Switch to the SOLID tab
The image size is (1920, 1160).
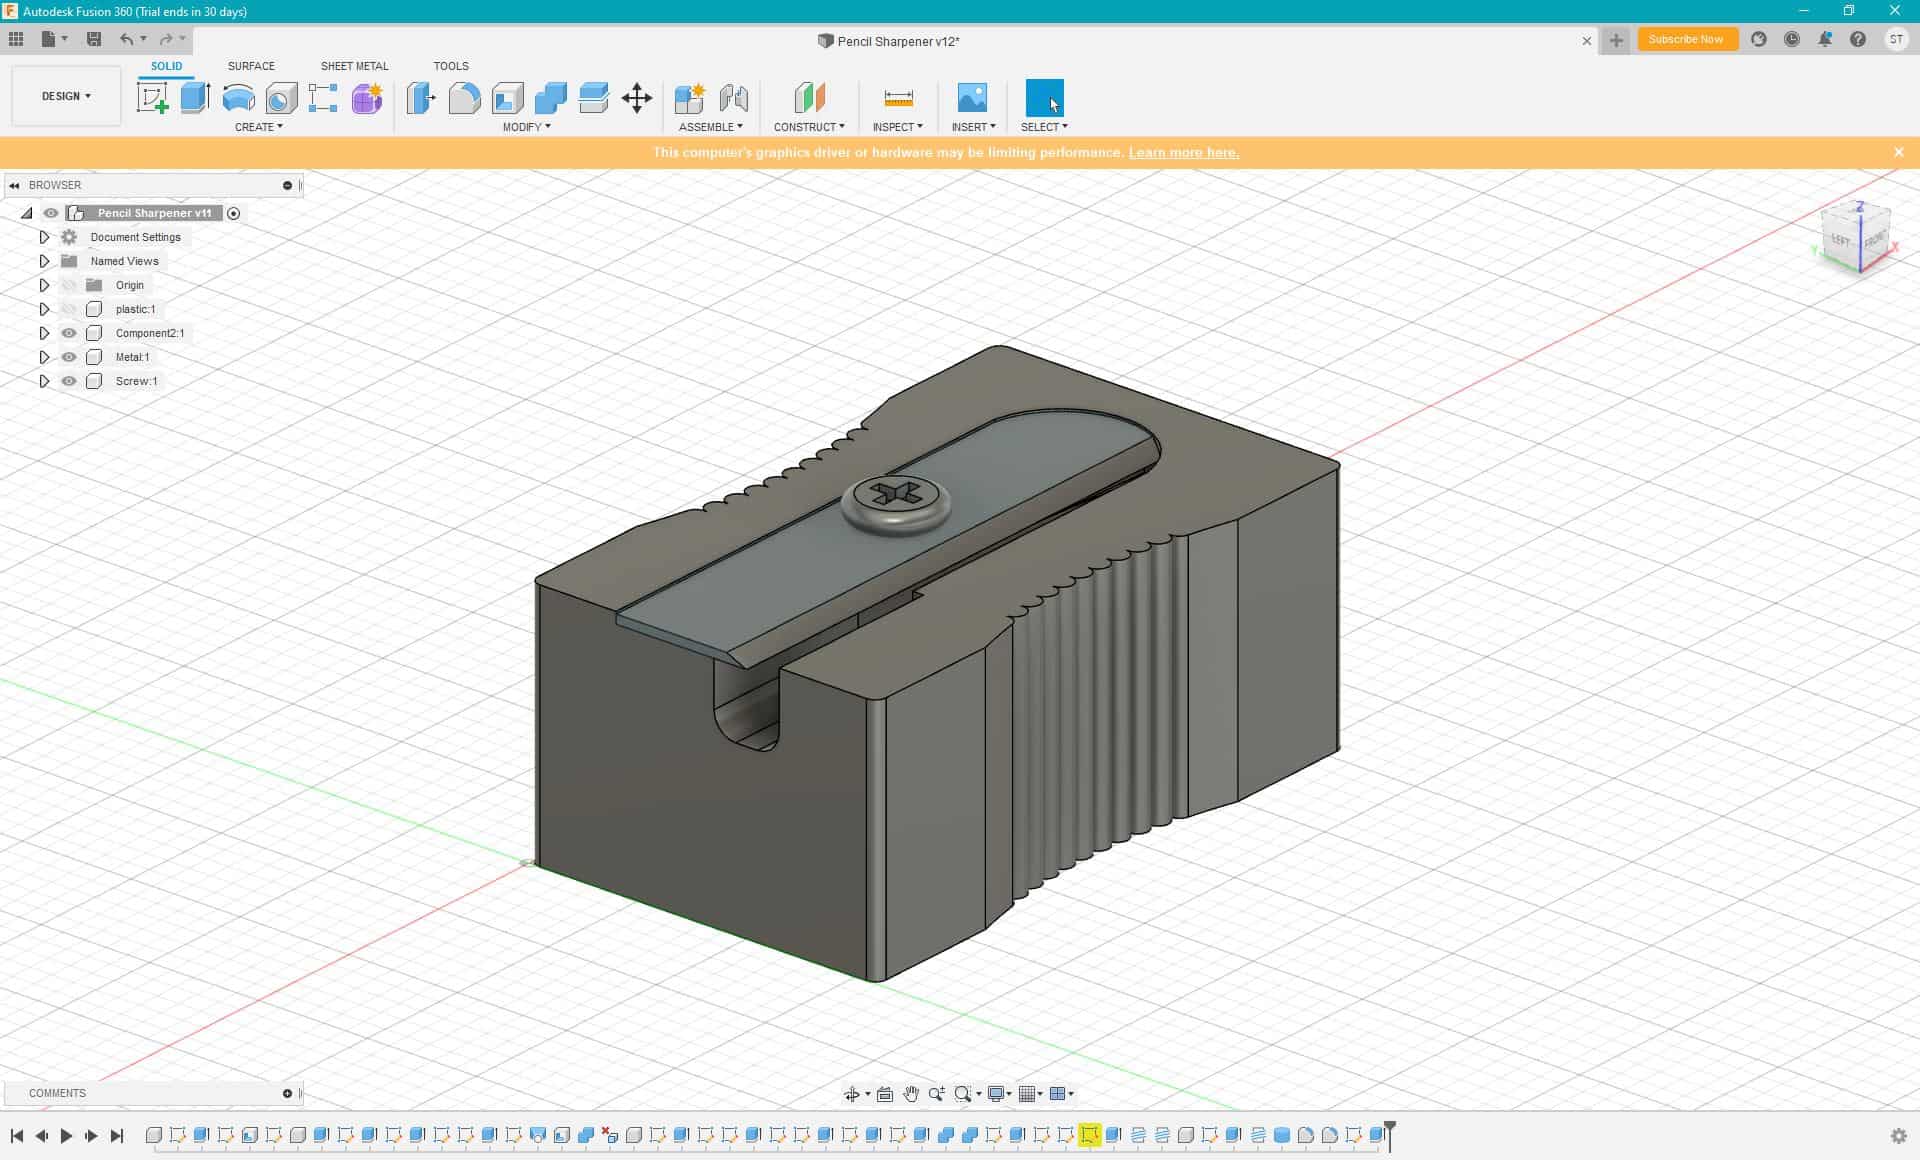[x=166, y=66]
